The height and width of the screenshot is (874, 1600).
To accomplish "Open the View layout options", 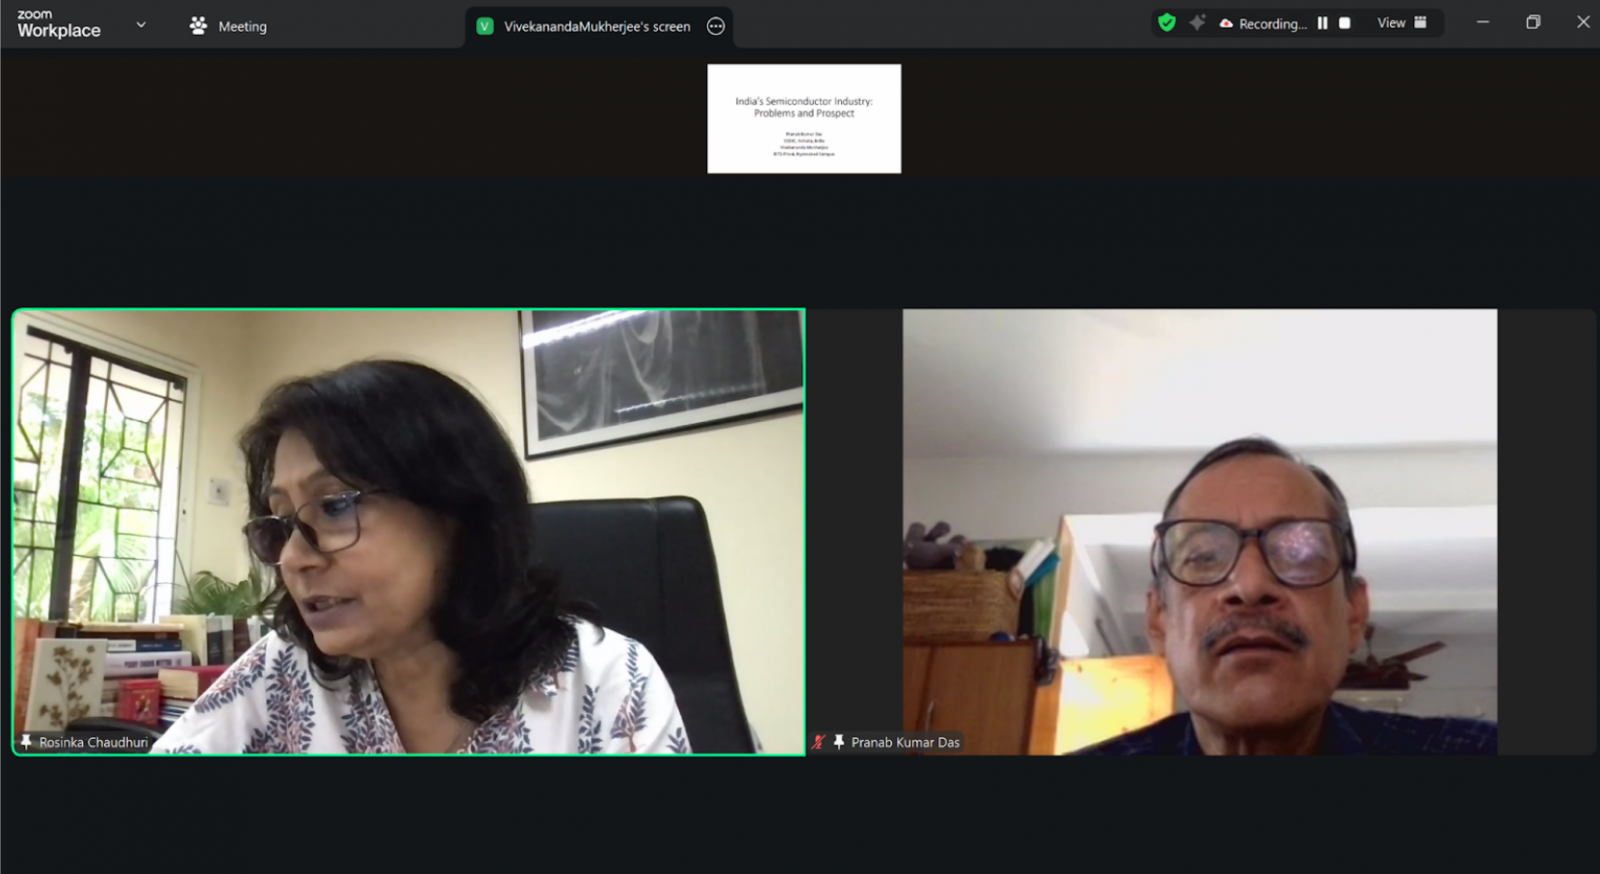I will (1401, 23).
